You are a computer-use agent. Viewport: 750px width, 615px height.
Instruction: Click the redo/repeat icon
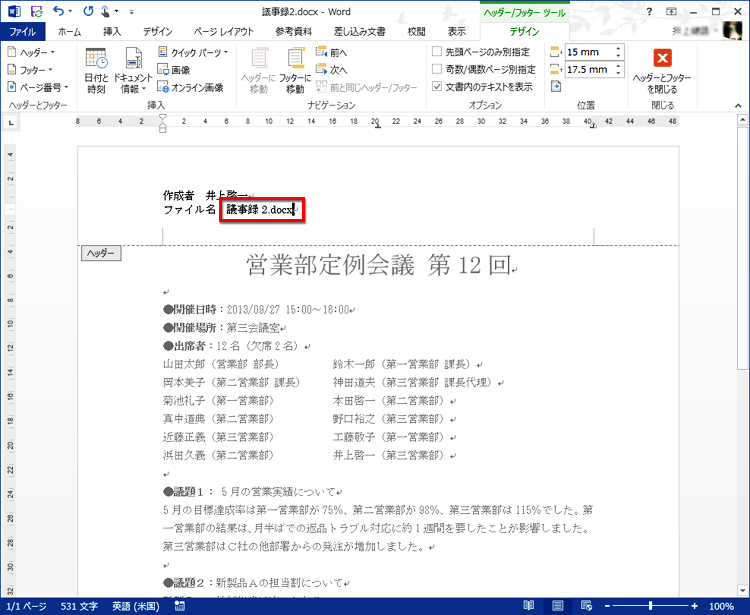coord(88,11)
